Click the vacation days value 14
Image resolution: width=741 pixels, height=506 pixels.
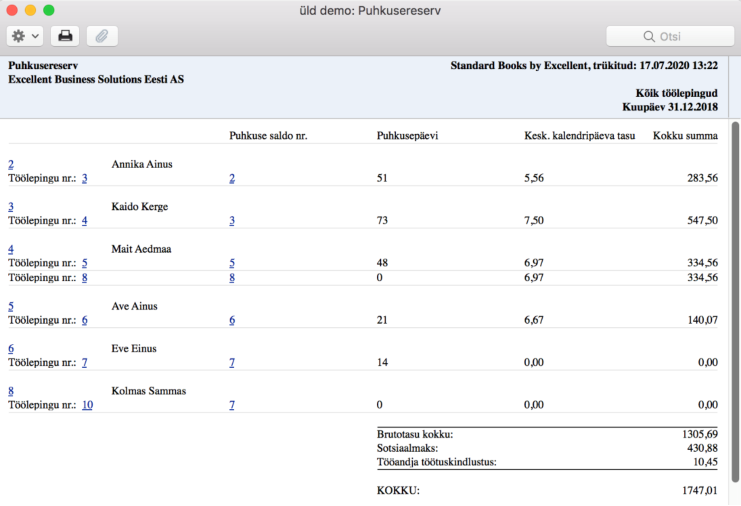382,363
